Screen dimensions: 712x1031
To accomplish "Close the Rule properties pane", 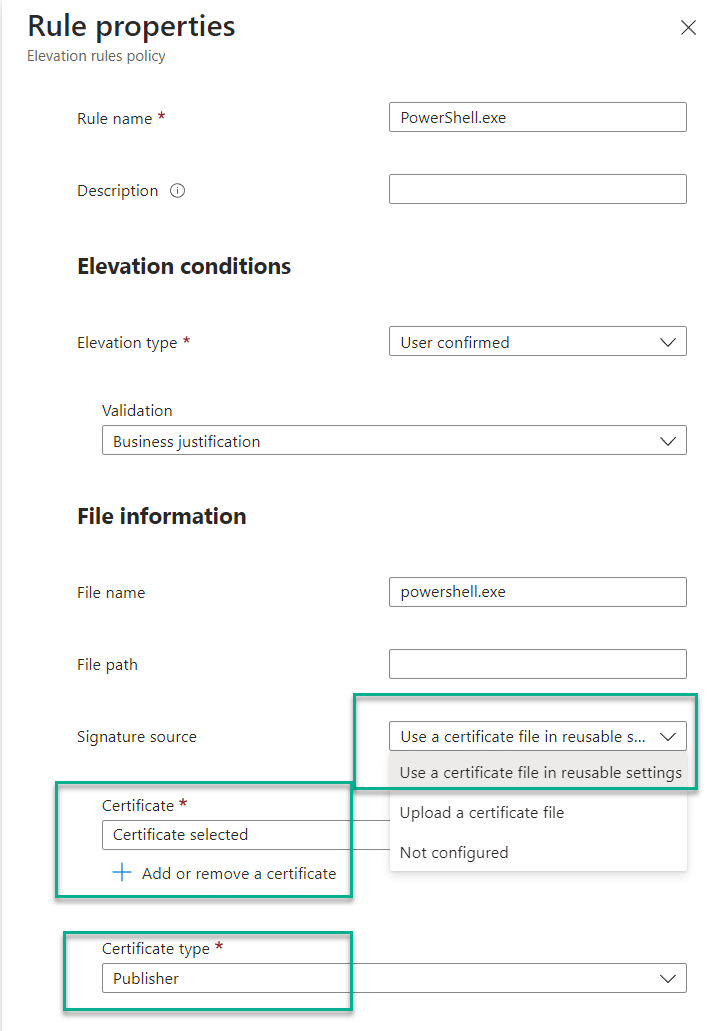I will (x=688, y=27).
